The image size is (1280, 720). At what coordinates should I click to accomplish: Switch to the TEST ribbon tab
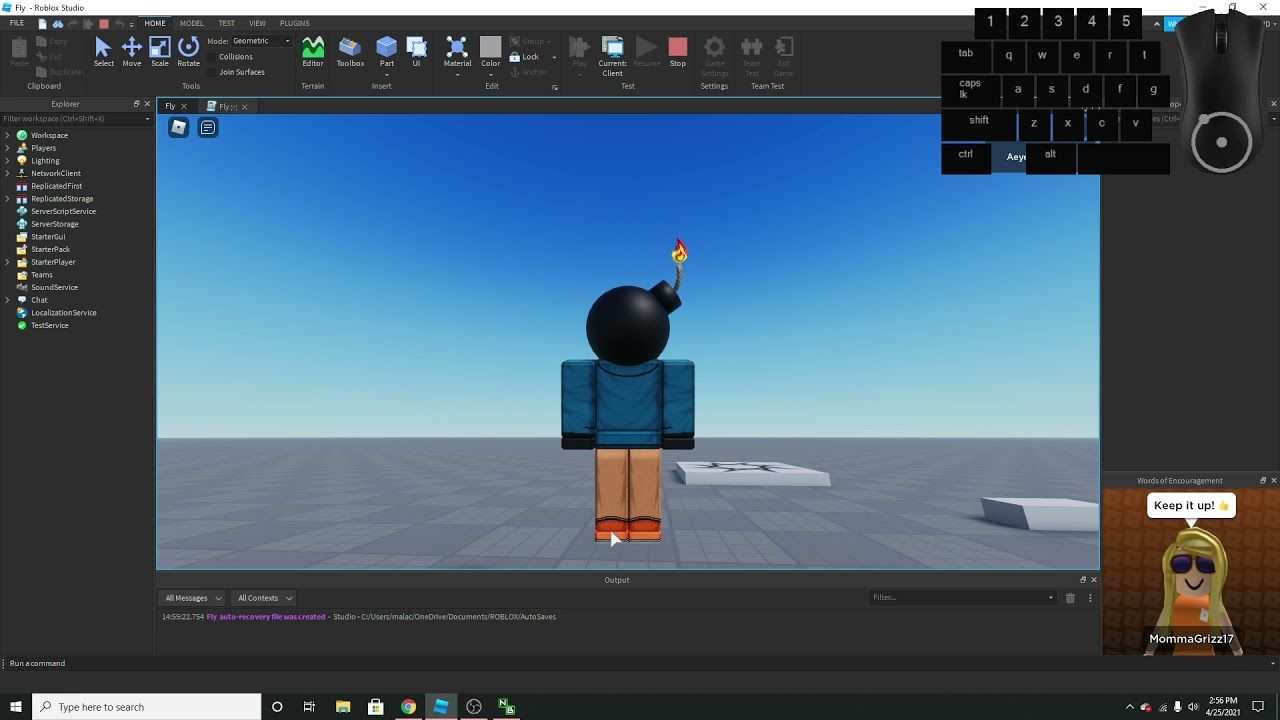(227, 23)
